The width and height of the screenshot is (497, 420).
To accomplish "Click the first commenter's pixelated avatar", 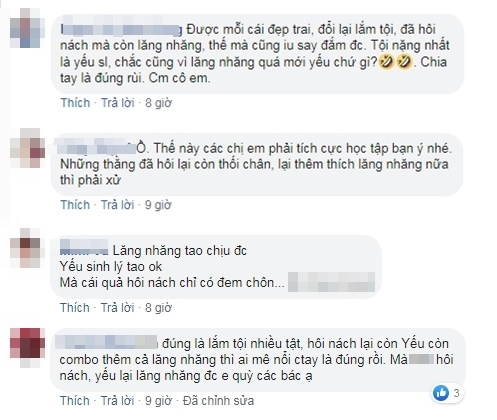I will pyautogui.click(x=27, y=28).
